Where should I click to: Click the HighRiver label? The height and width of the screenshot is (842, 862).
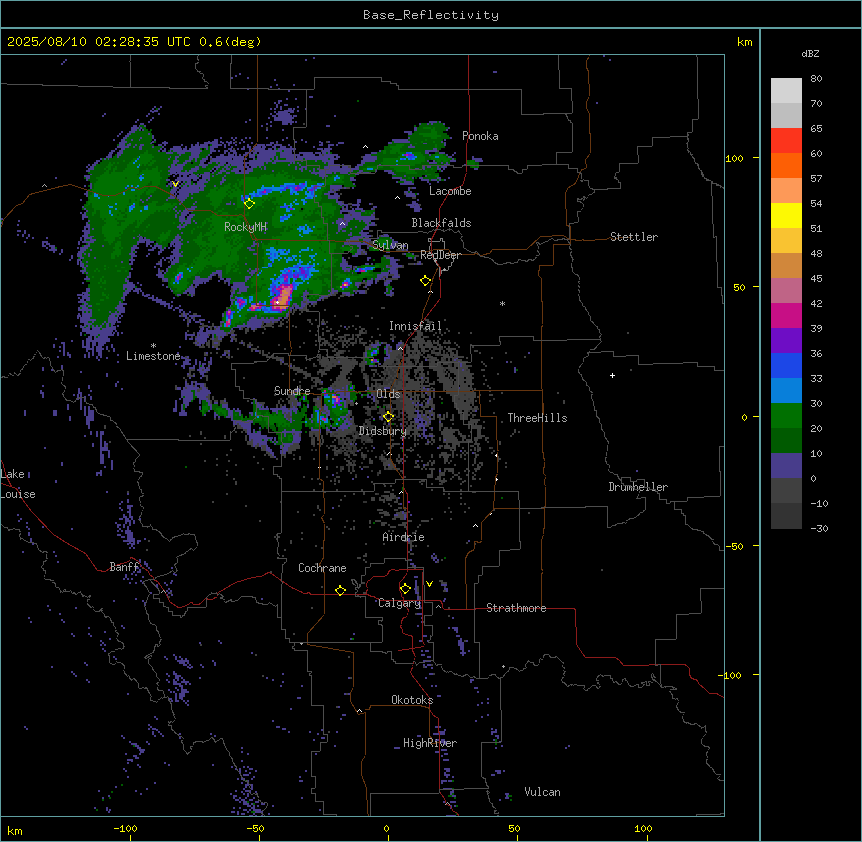pos(430,743)
